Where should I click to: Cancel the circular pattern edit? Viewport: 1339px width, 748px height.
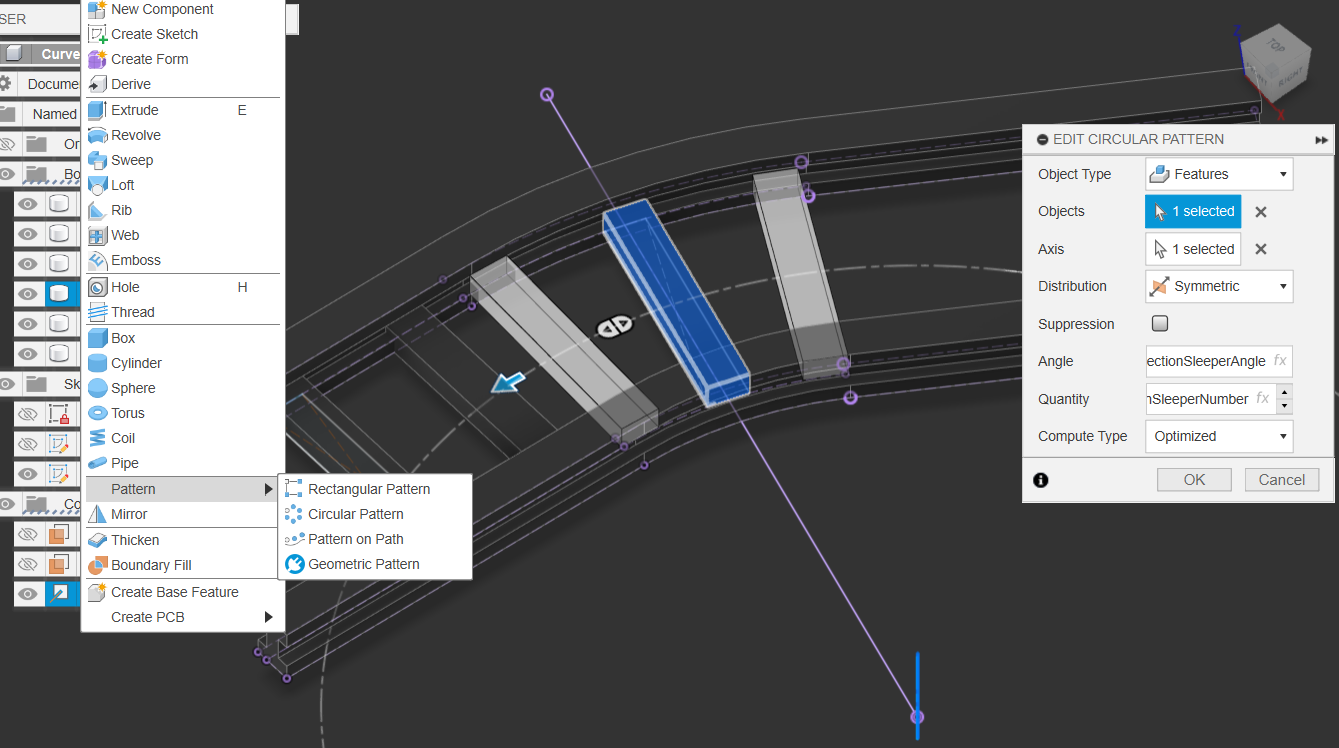point(1282,480)
